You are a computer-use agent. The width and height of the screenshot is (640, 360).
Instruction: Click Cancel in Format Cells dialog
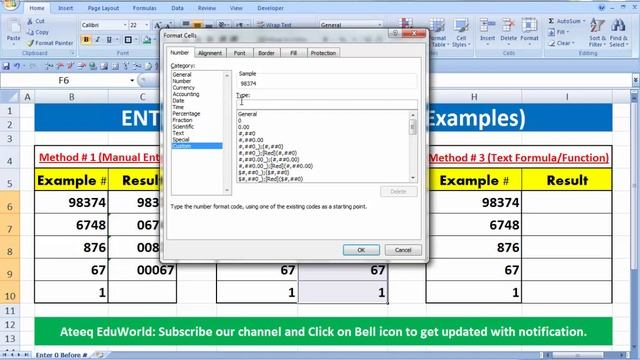tap(403, 250)
